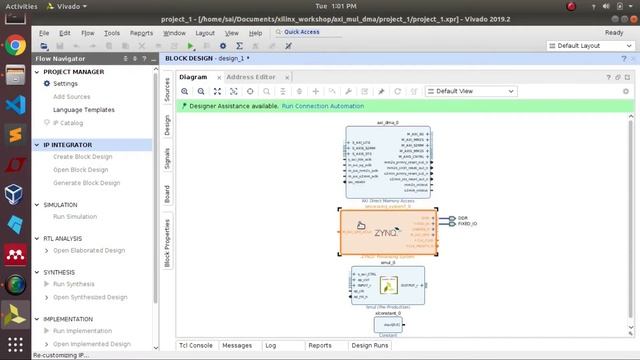The width and height of the screenshot is (640, 360).
Task: Click the green Run arrow in toolbar
Action: tap(190, 46)
